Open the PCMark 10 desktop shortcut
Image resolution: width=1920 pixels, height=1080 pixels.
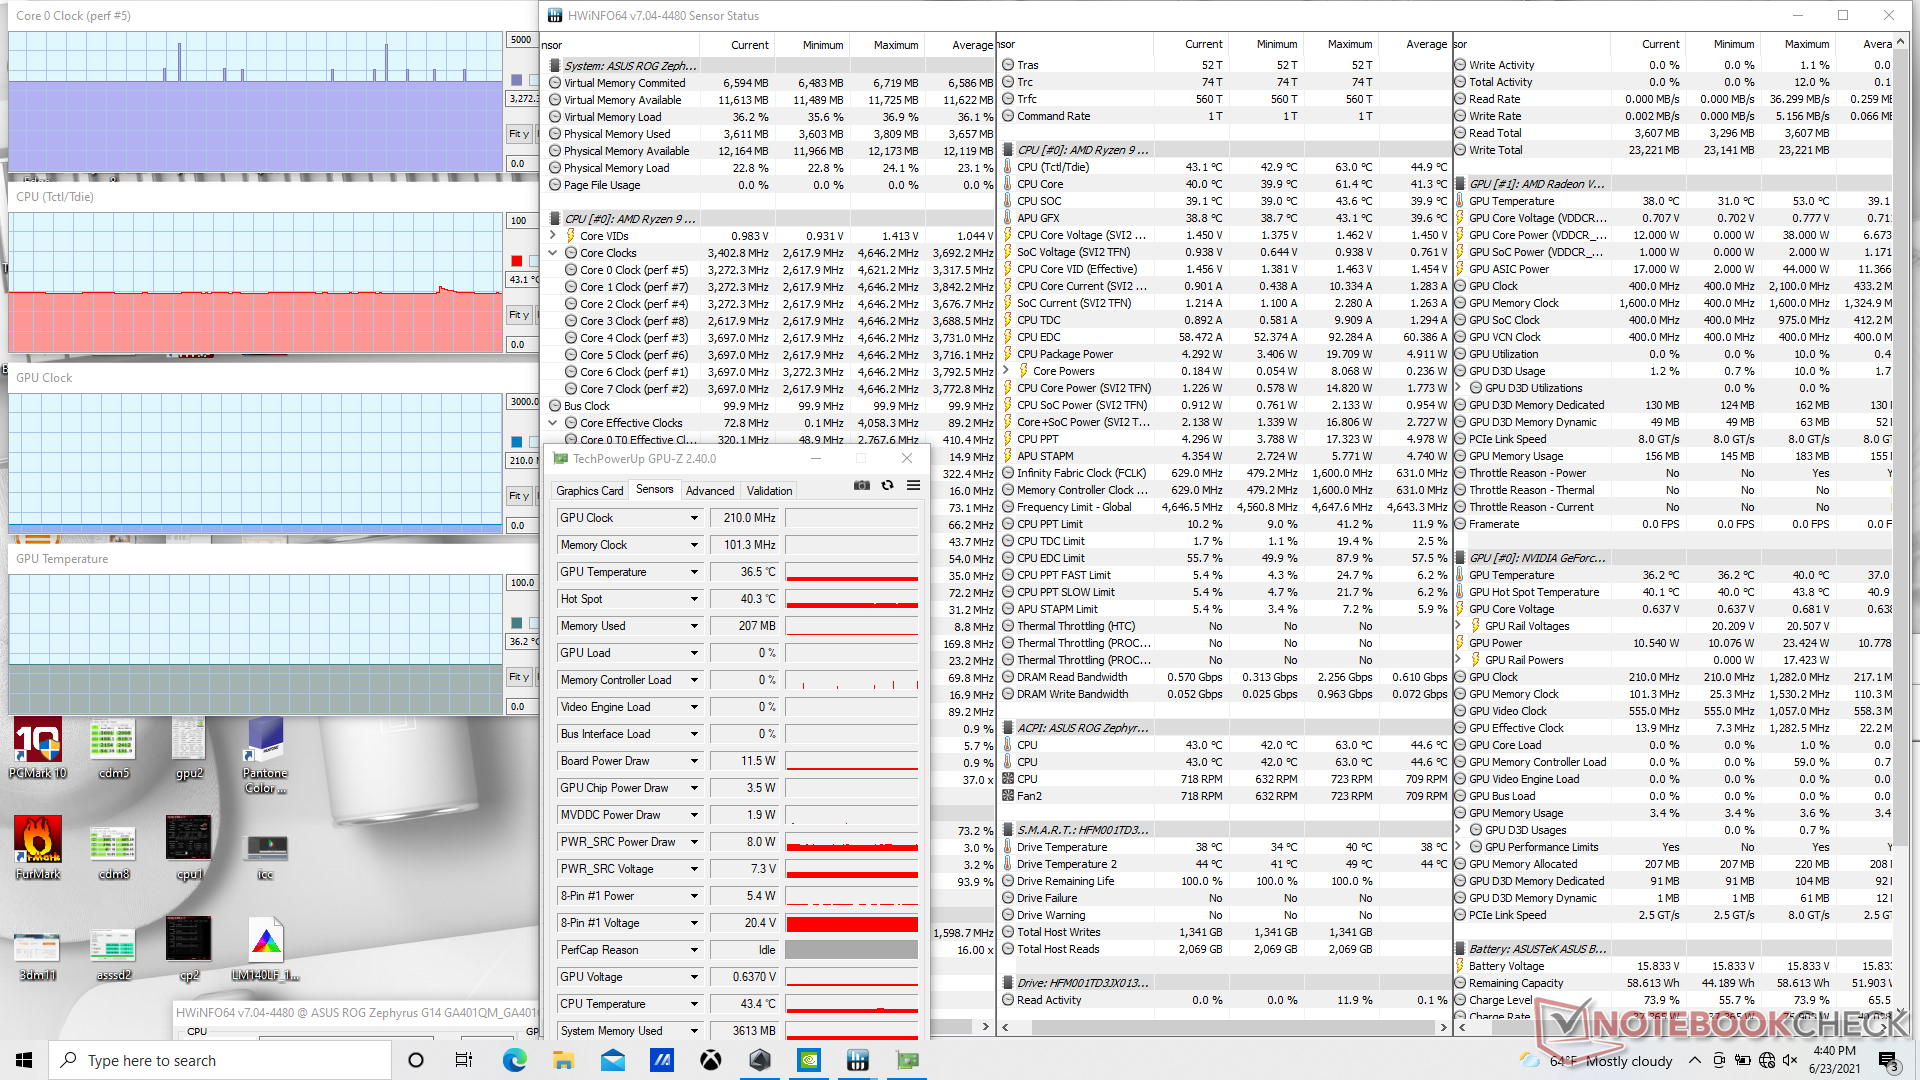point(38,747)
